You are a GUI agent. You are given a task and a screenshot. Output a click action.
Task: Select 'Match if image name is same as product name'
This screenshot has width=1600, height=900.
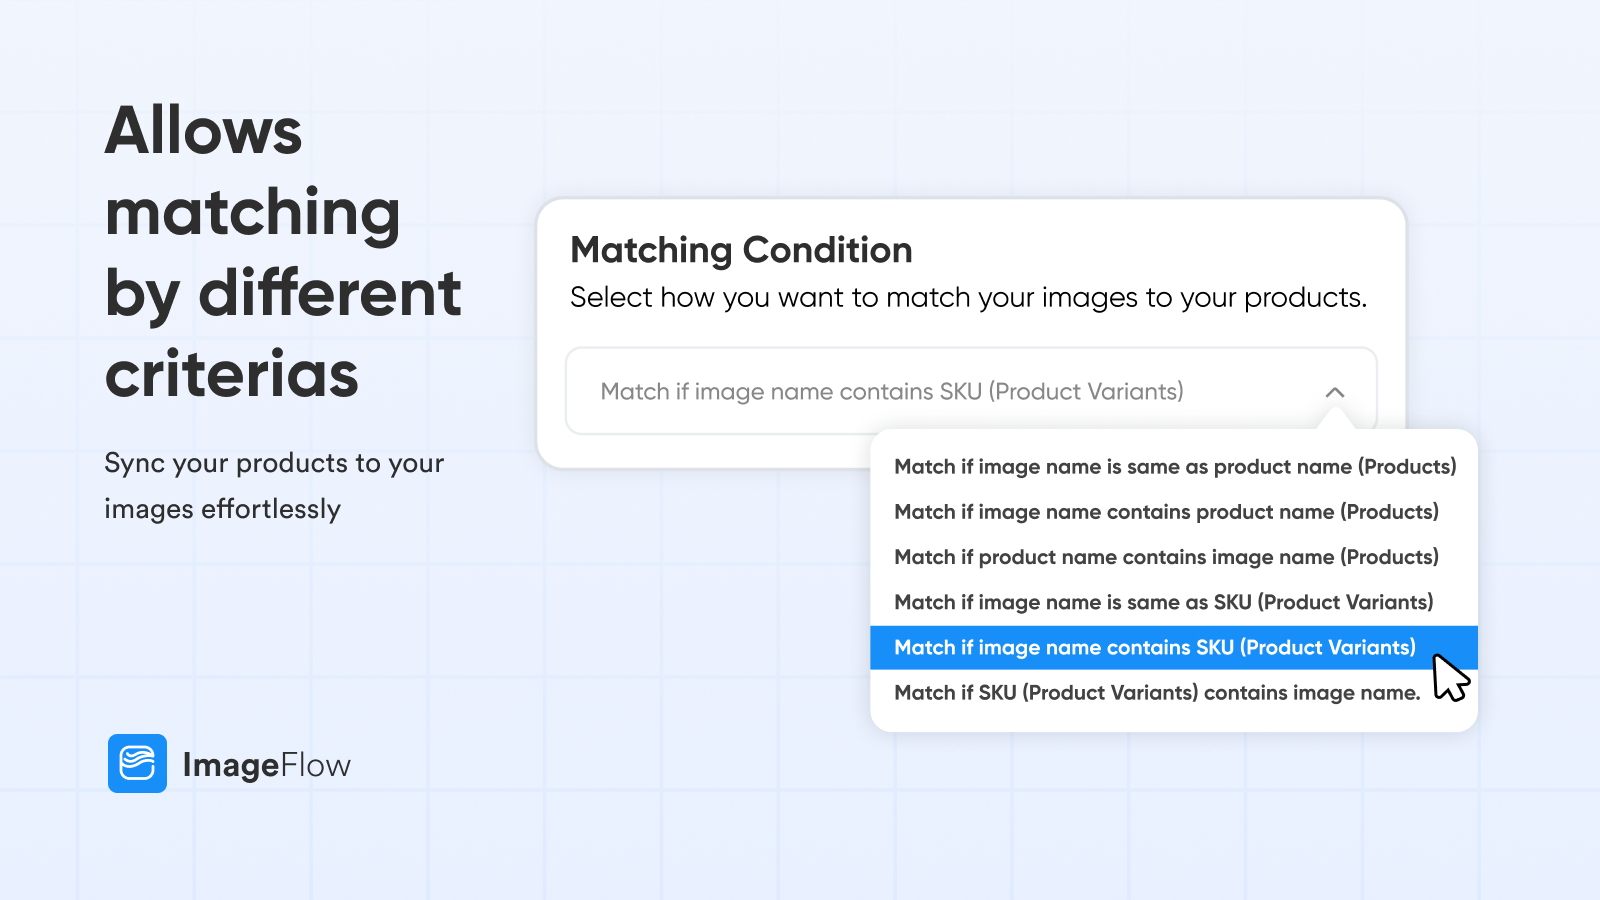tap(1175, 466)
